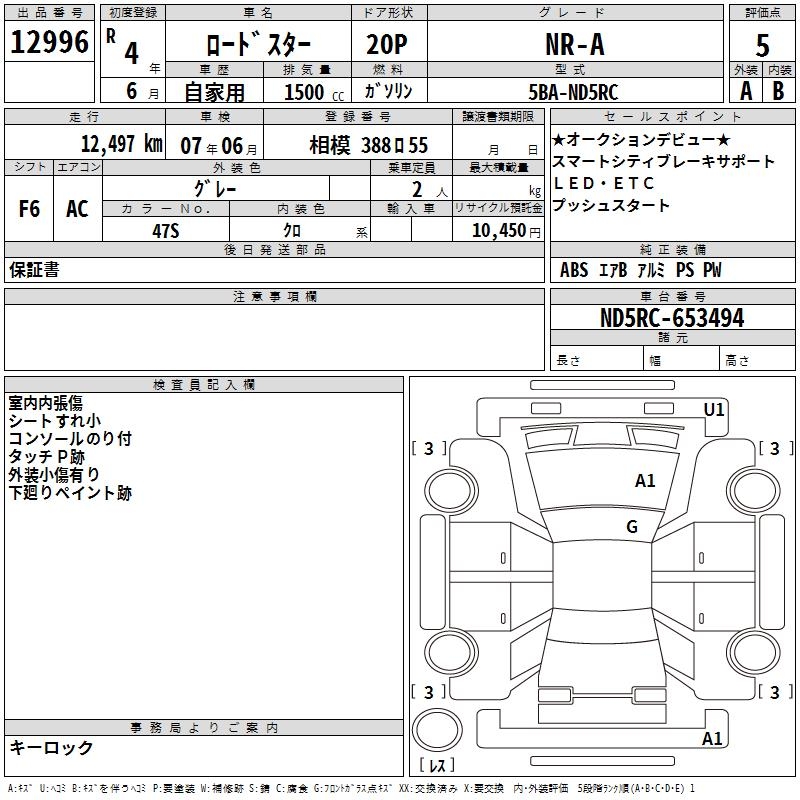800x800 pixels.
Task: Click the A1 mark on the hood
Action: (x=645, y=481)
